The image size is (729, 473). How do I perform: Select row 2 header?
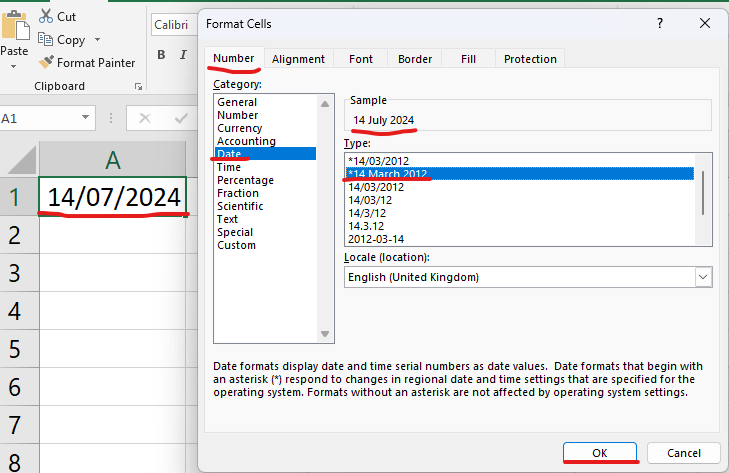[19, 235]
